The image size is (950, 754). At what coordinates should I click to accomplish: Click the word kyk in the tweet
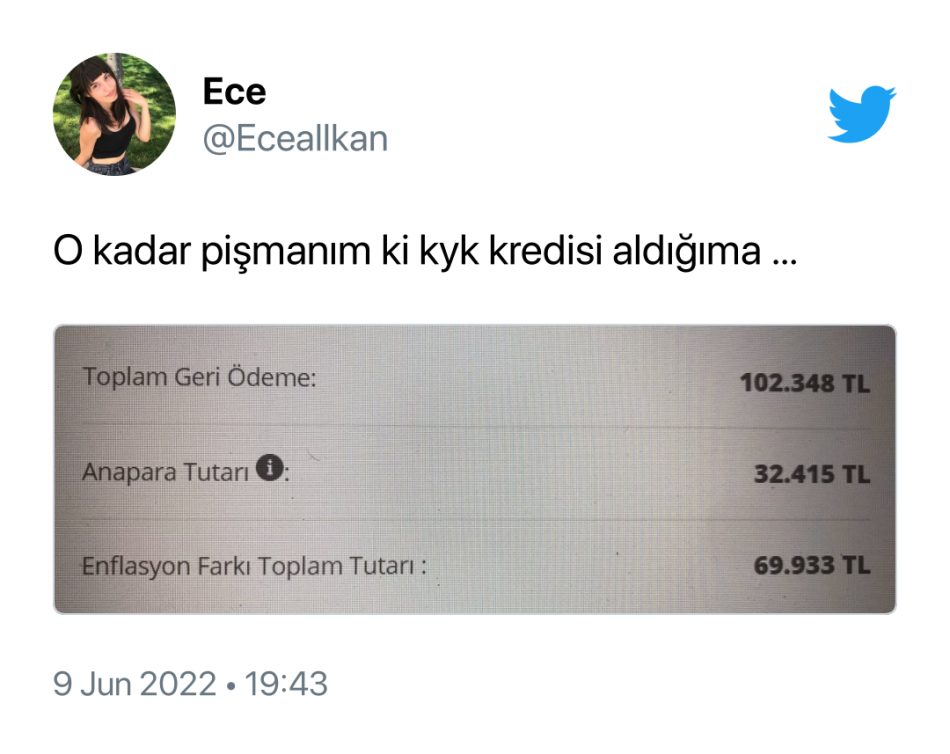pyautogui.click(x=448, y=253)
